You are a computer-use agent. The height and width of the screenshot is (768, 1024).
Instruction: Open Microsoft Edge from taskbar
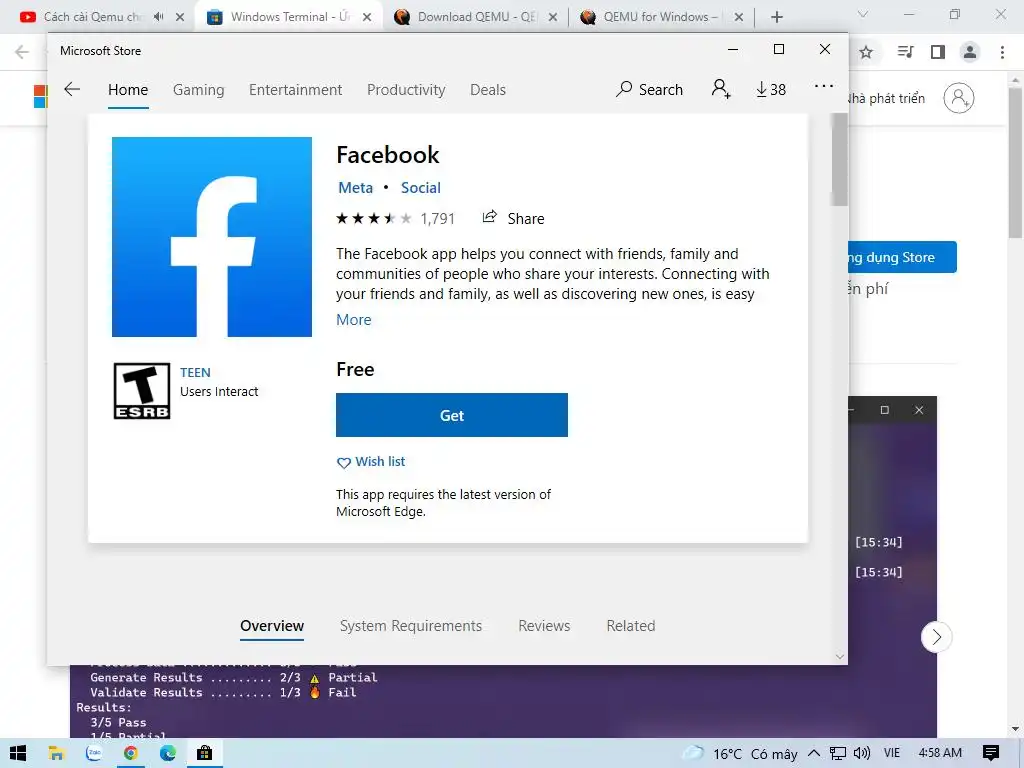coord(168,753)
